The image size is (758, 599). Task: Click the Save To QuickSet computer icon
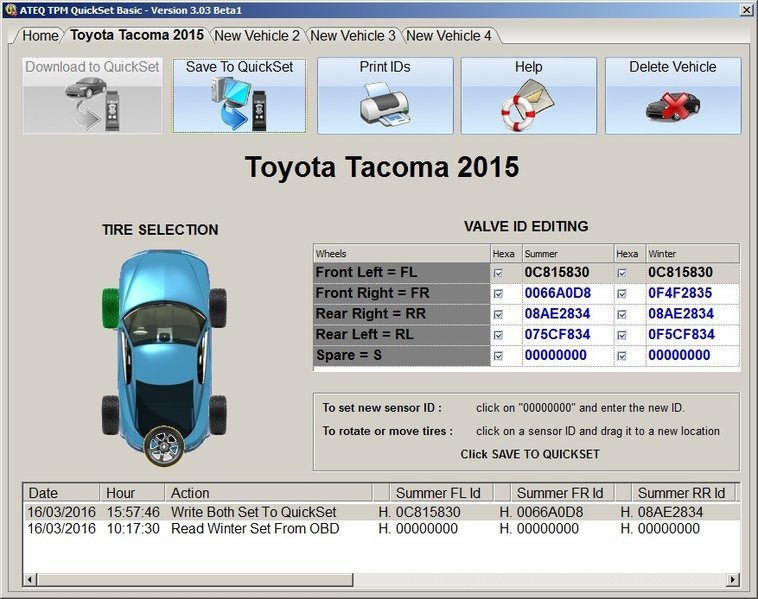pyautogui.click(x=239, y=103)
